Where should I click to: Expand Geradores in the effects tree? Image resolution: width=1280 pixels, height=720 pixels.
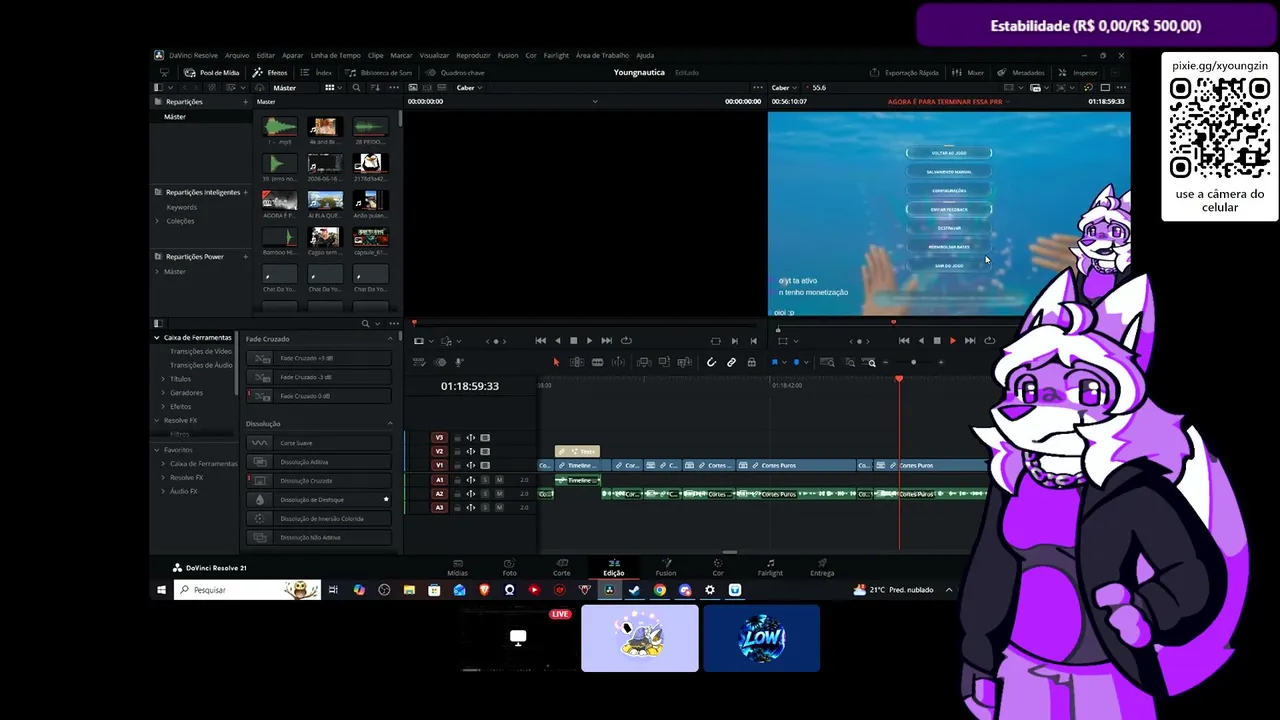coord(163,393)
